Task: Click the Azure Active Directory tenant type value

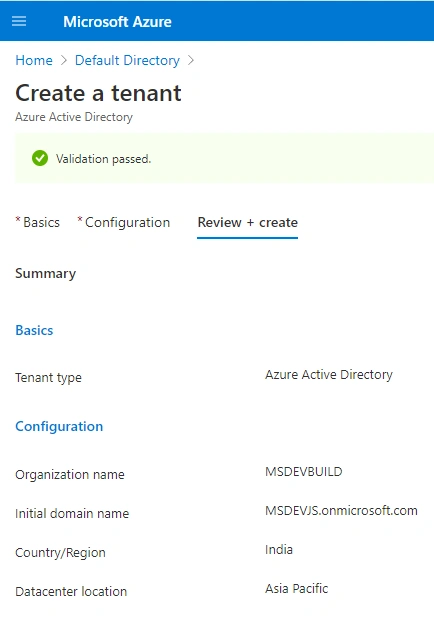Action: coord(329,375)
